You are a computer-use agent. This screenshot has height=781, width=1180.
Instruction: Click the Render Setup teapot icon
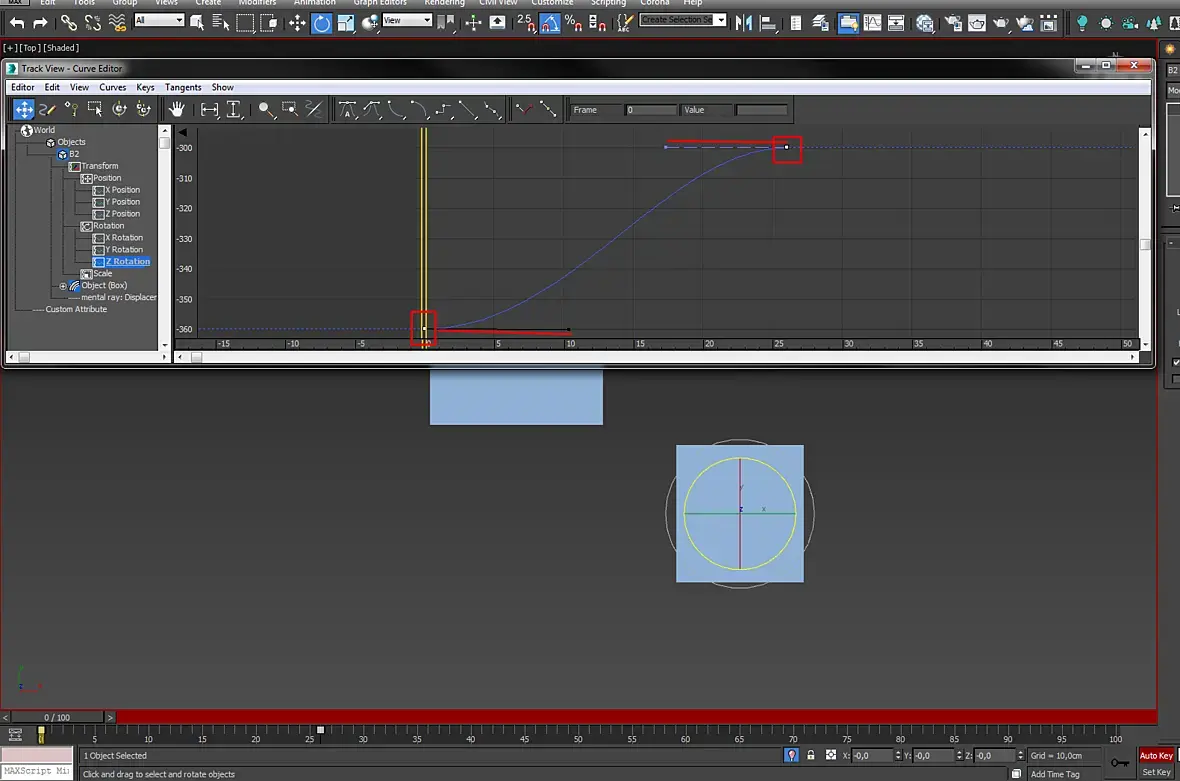coord(953,23)
